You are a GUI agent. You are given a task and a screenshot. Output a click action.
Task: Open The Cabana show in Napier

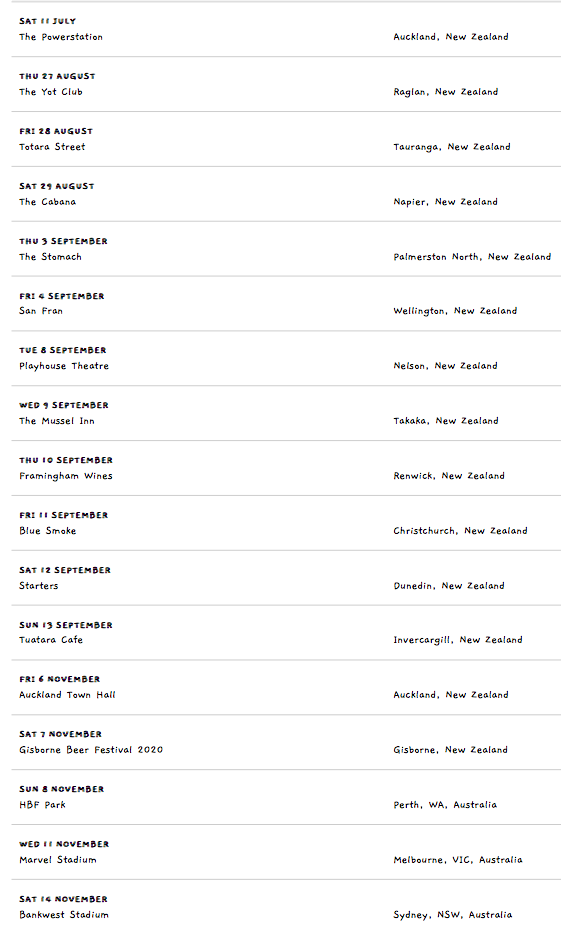pyautogui.click(x=47, y=202)
